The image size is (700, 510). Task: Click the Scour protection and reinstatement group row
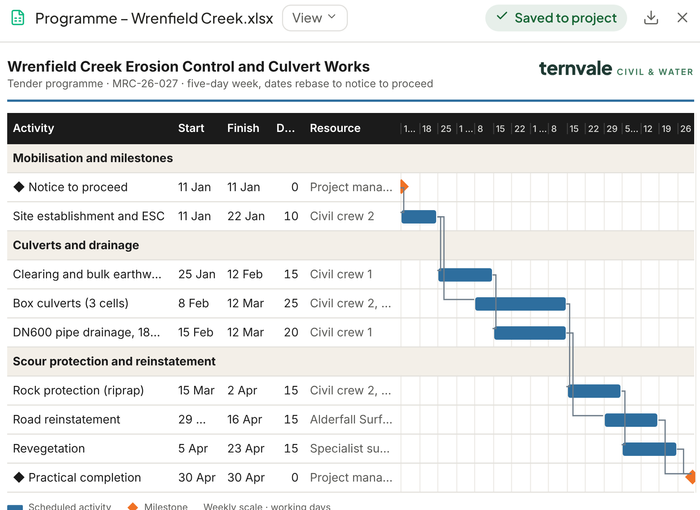pos(350,361)
